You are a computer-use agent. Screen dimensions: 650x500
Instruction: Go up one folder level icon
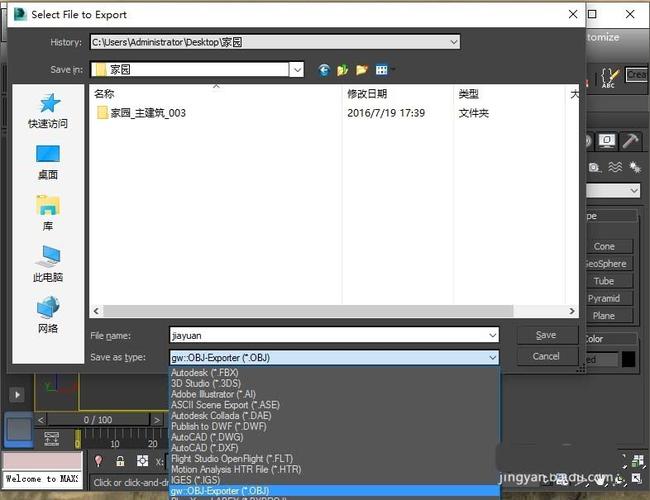(x=342, y=70)
